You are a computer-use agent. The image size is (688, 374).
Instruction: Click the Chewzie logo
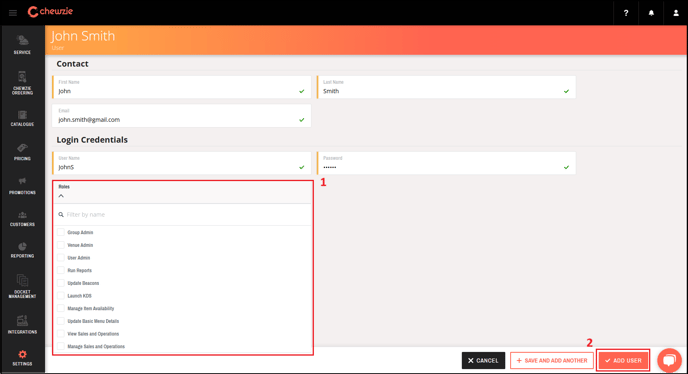[x=50, y=11]
